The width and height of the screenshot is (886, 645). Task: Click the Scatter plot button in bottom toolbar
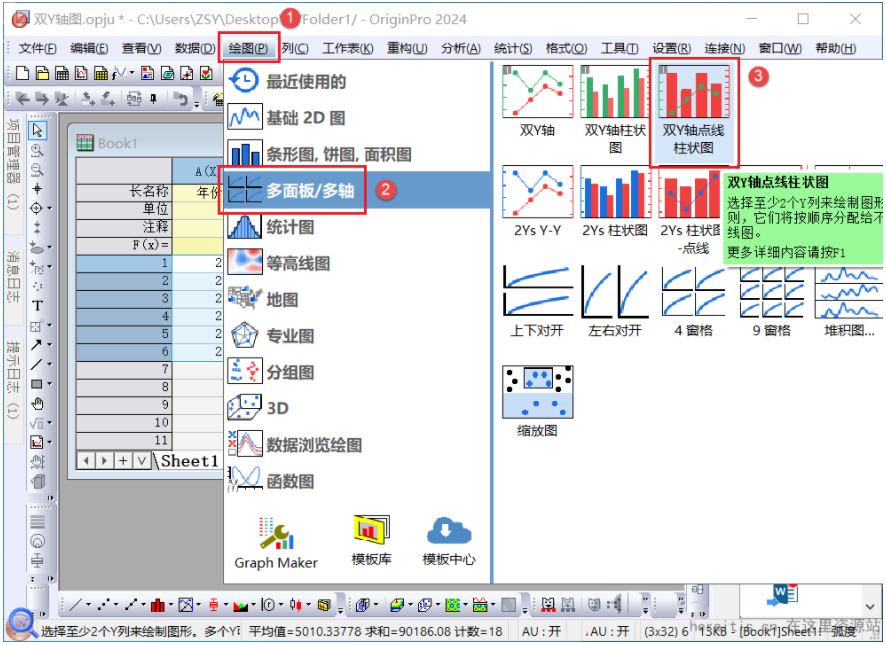point(103,605)
